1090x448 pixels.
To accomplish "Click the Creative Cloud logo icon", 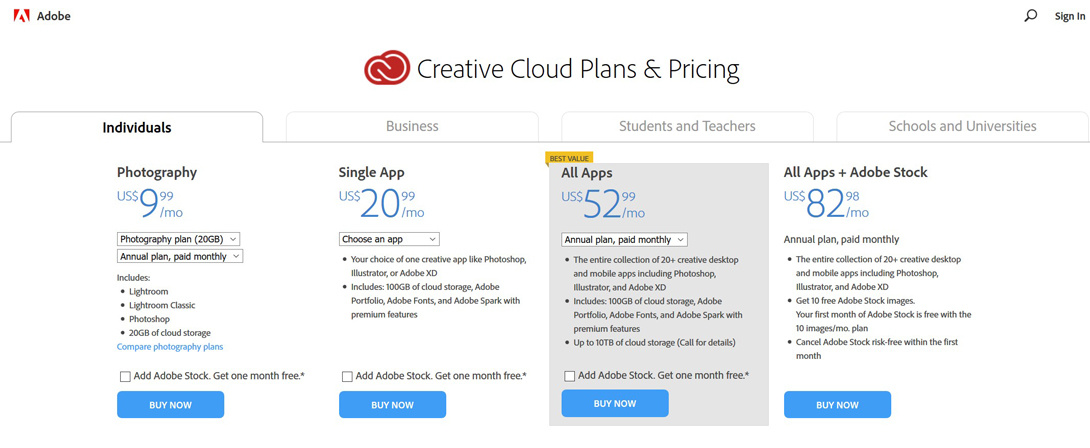I will click(387, 68).
